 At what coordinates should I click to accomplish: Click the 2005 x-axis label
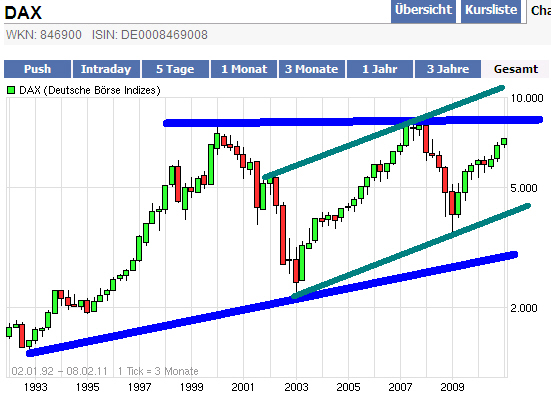tap(348, 387)
